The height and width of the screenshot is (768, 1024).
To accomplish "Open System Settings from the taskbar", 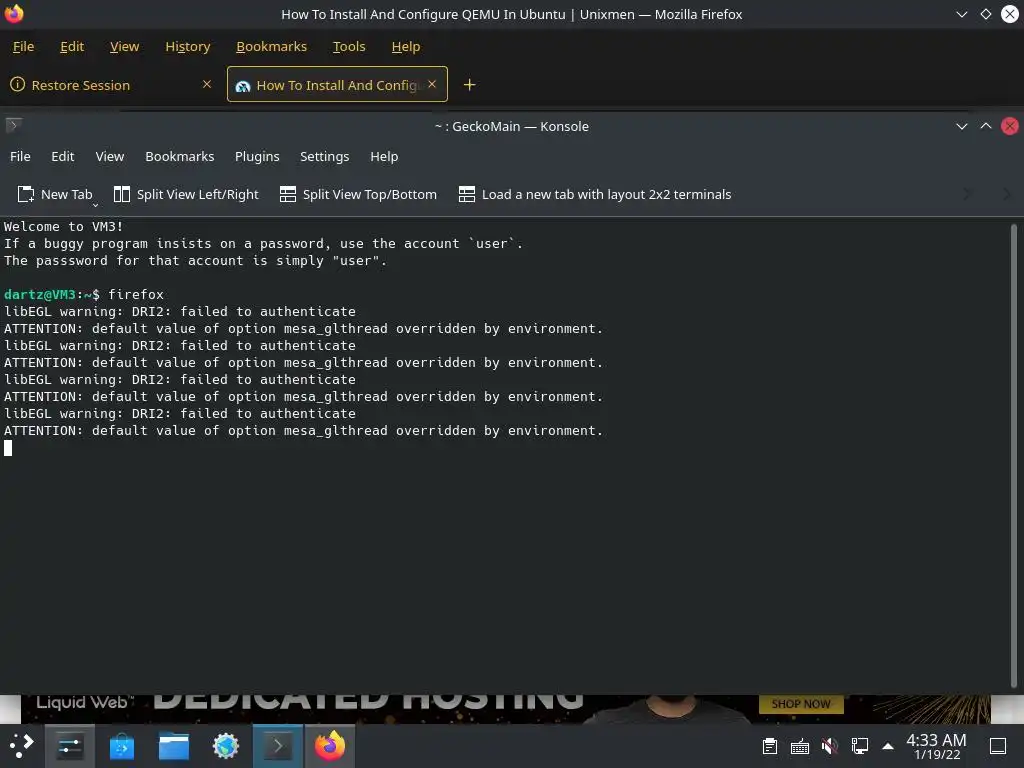I will coord(70,746).
